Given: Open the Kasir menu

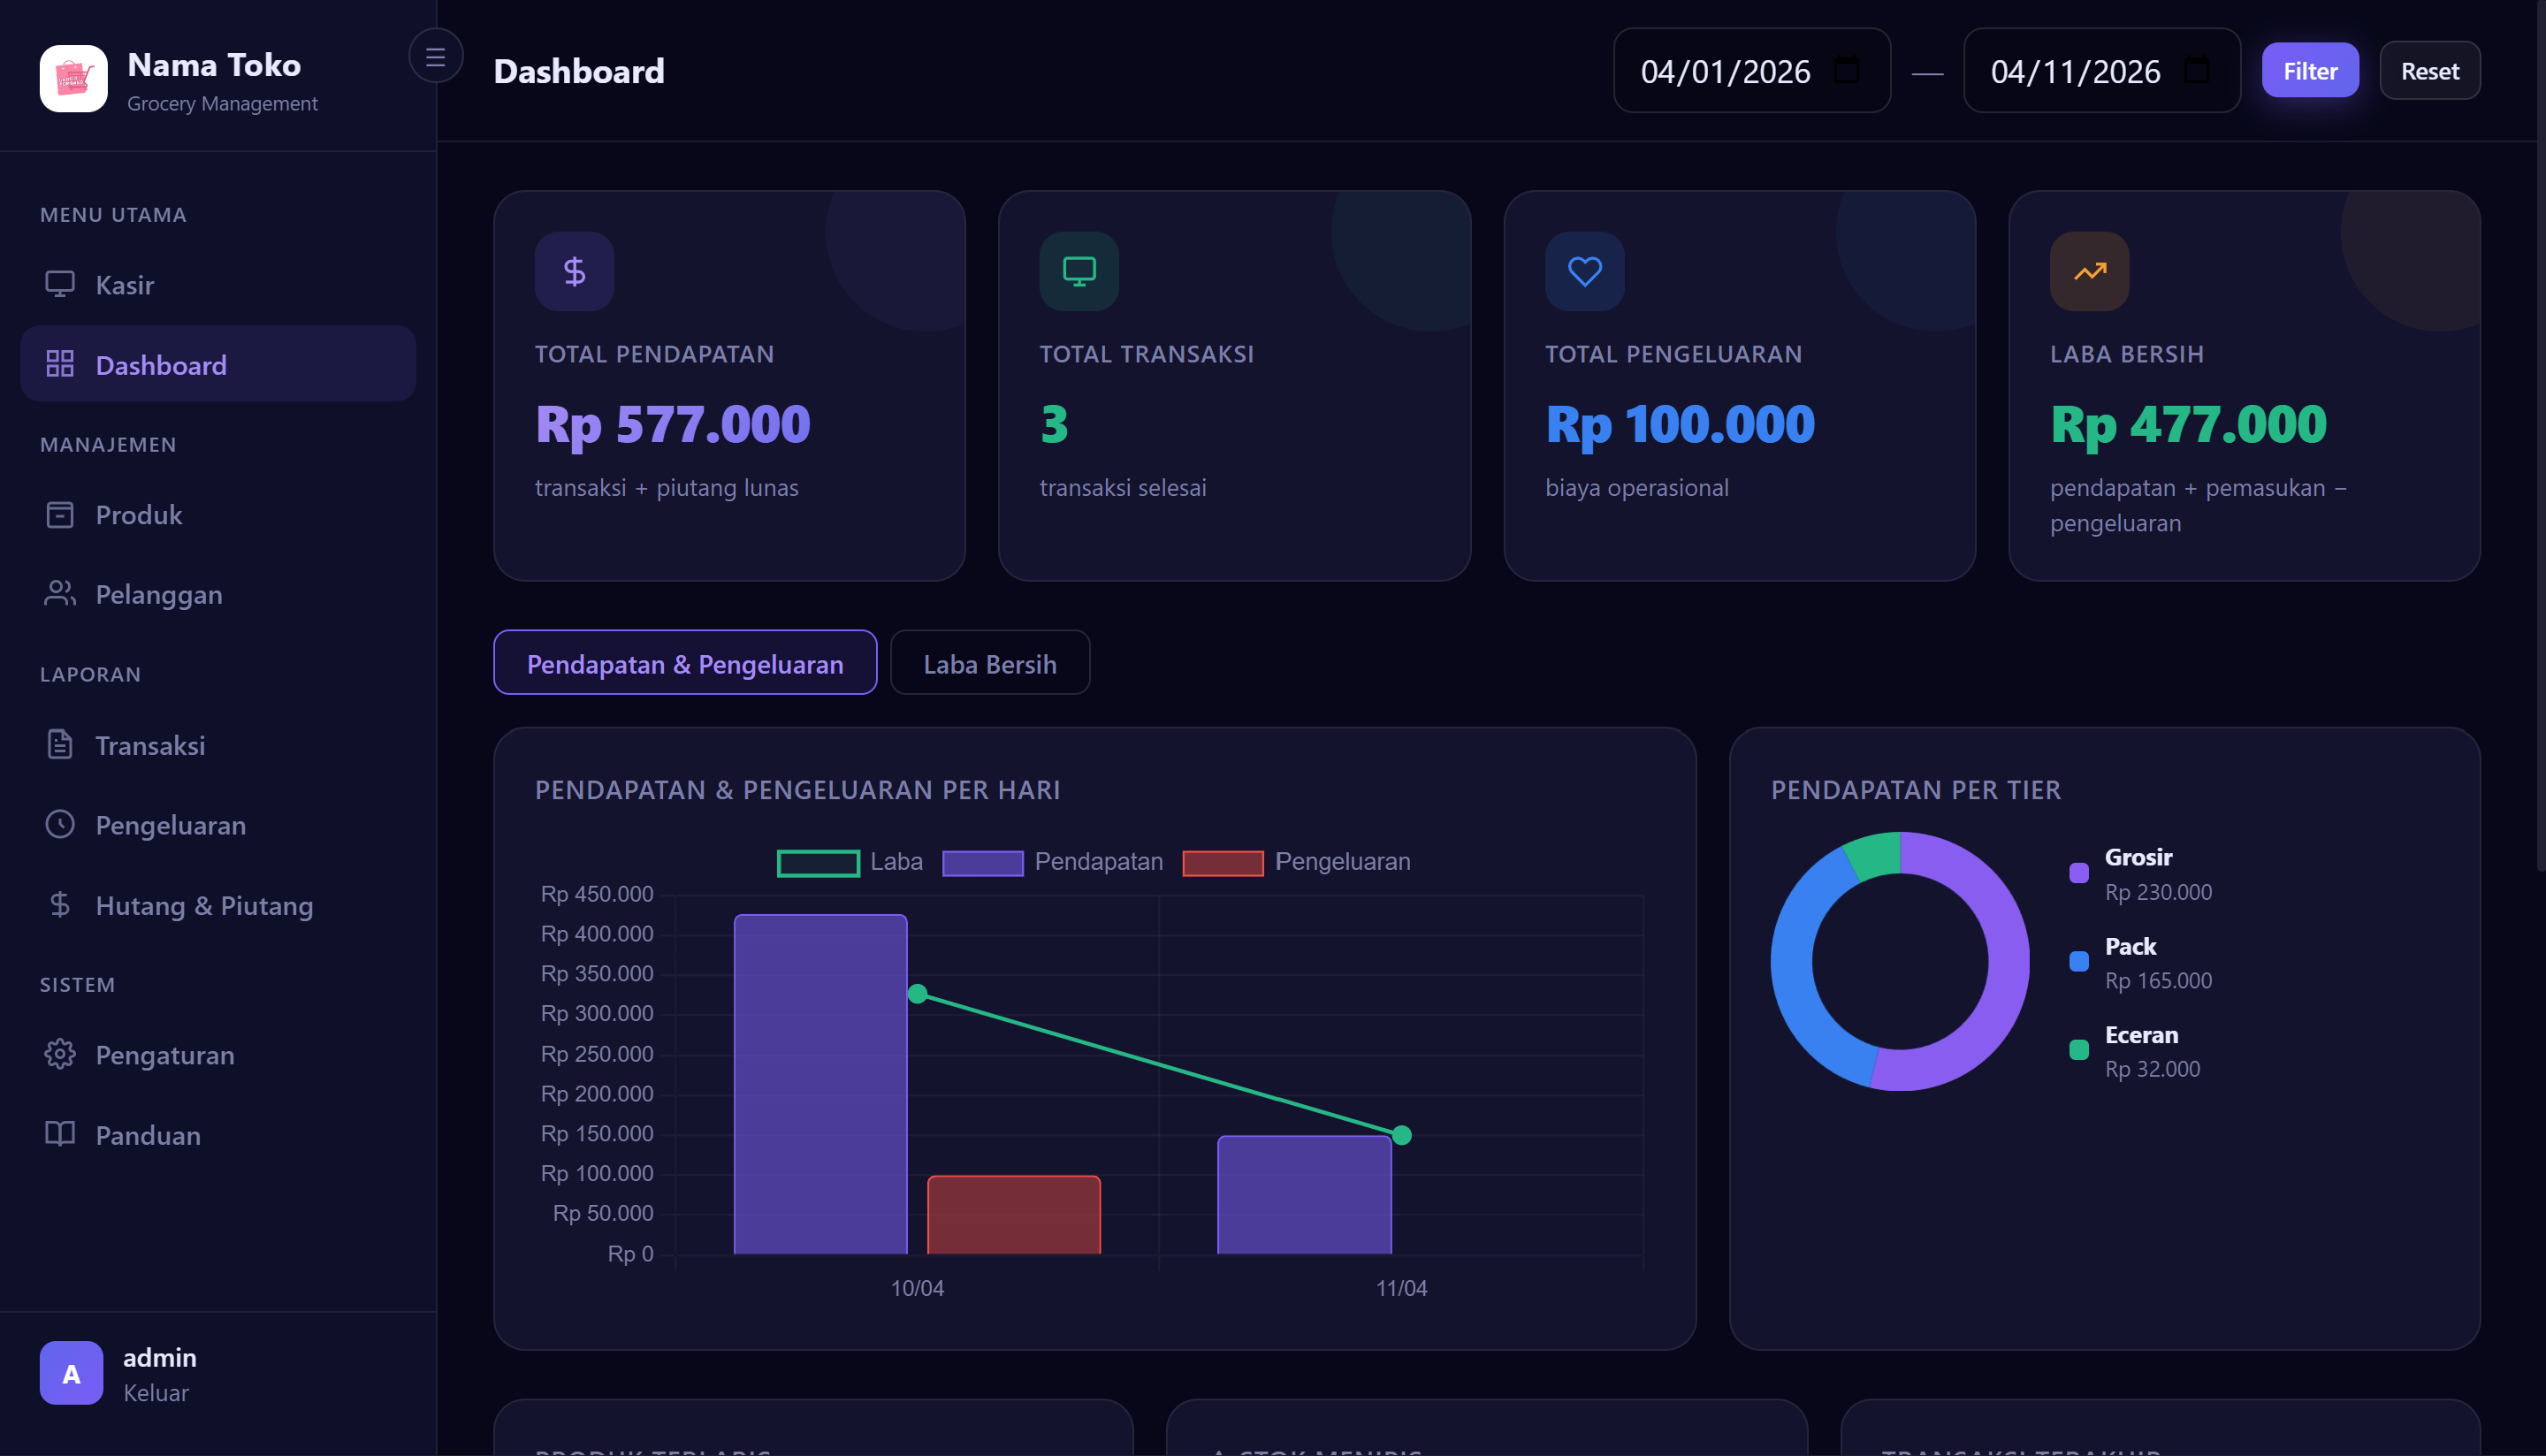Looking at the screenshot, I should pos(218,285).
